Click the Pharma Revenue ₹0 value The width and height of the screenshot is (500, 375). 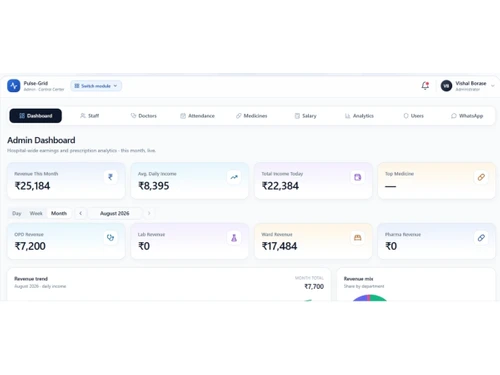tap(391, 246)
